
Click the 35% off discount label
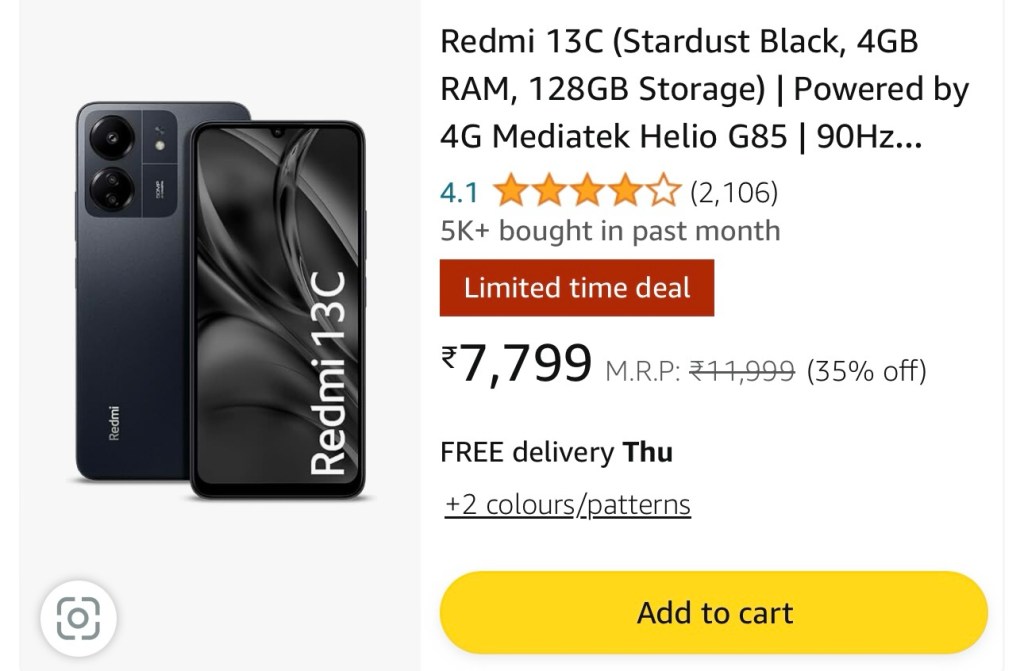click(866, 371)
